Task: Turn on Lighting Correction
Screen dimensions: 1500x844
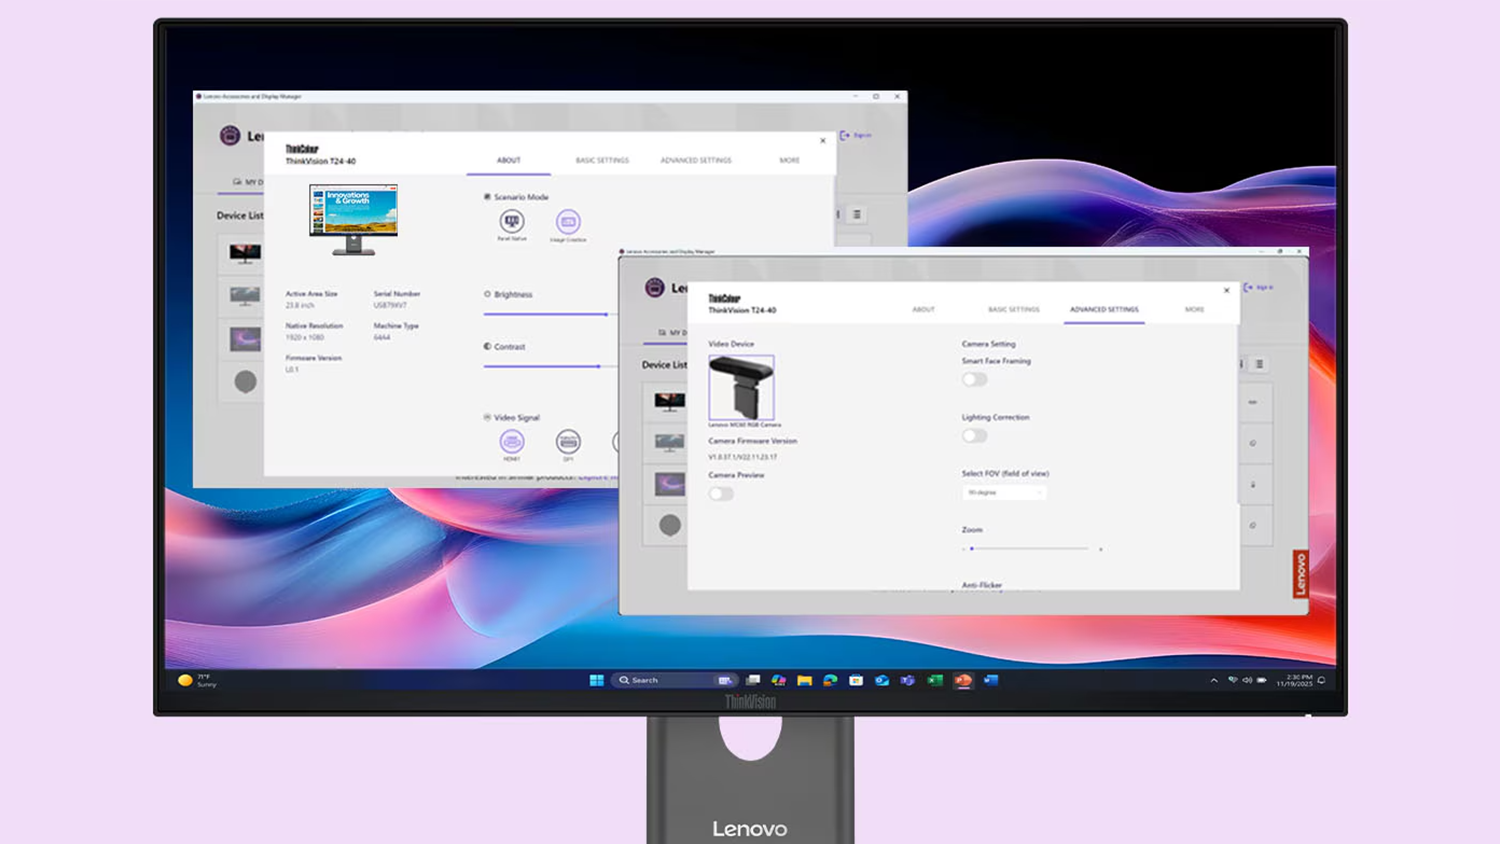Action: tap(974, 436)
